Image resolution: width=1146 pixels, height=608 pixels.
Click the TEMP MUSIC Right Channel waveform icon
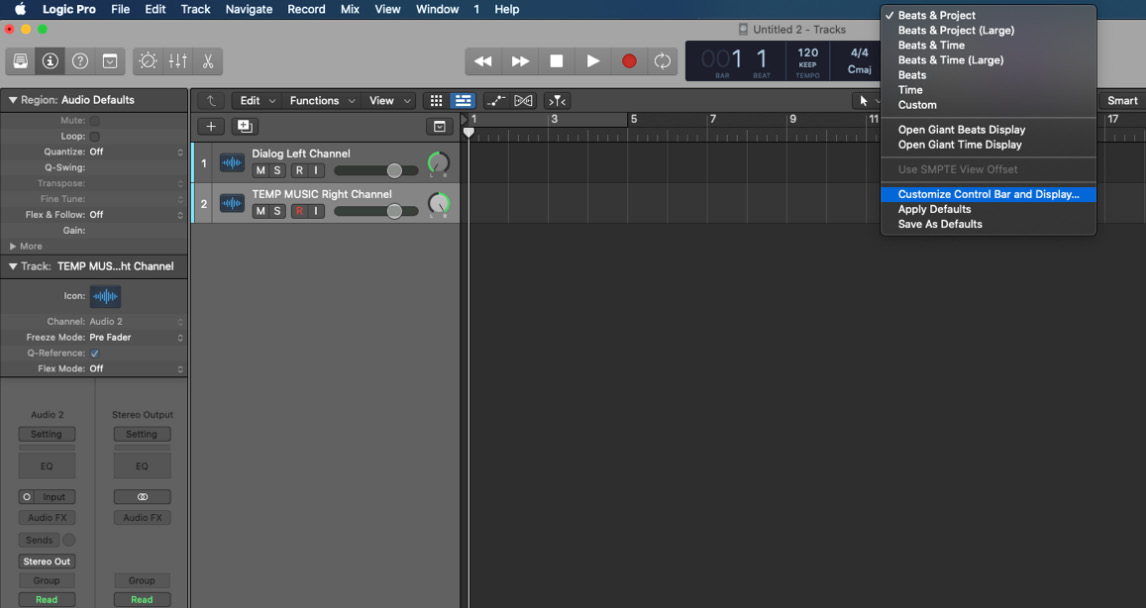pyautogui.click(x=232, y=204)
